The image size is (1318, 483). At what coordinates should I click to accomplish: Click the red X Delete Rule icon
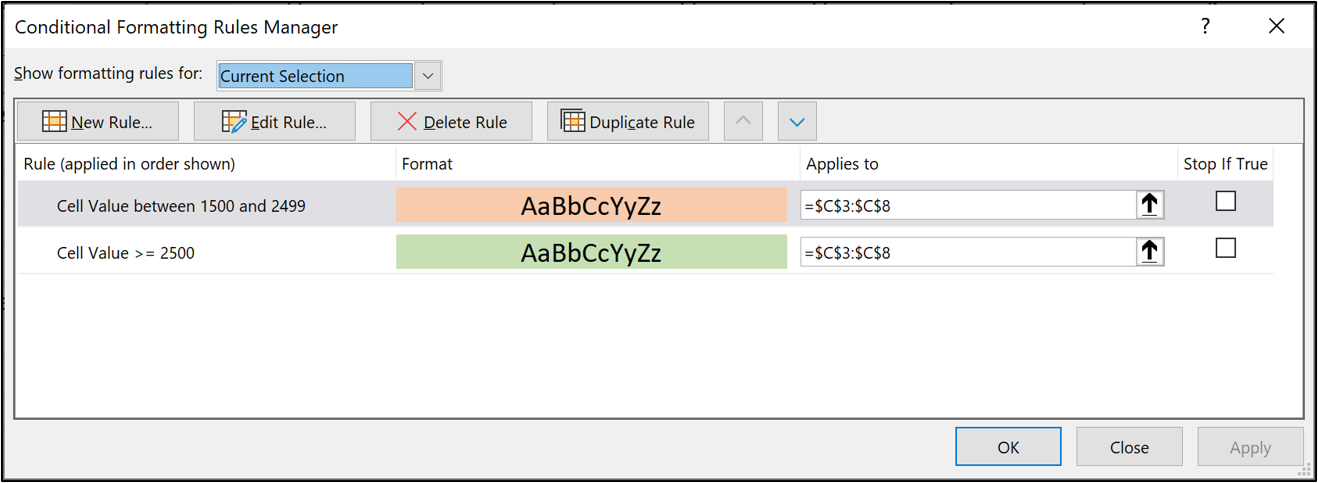point(407,122)
